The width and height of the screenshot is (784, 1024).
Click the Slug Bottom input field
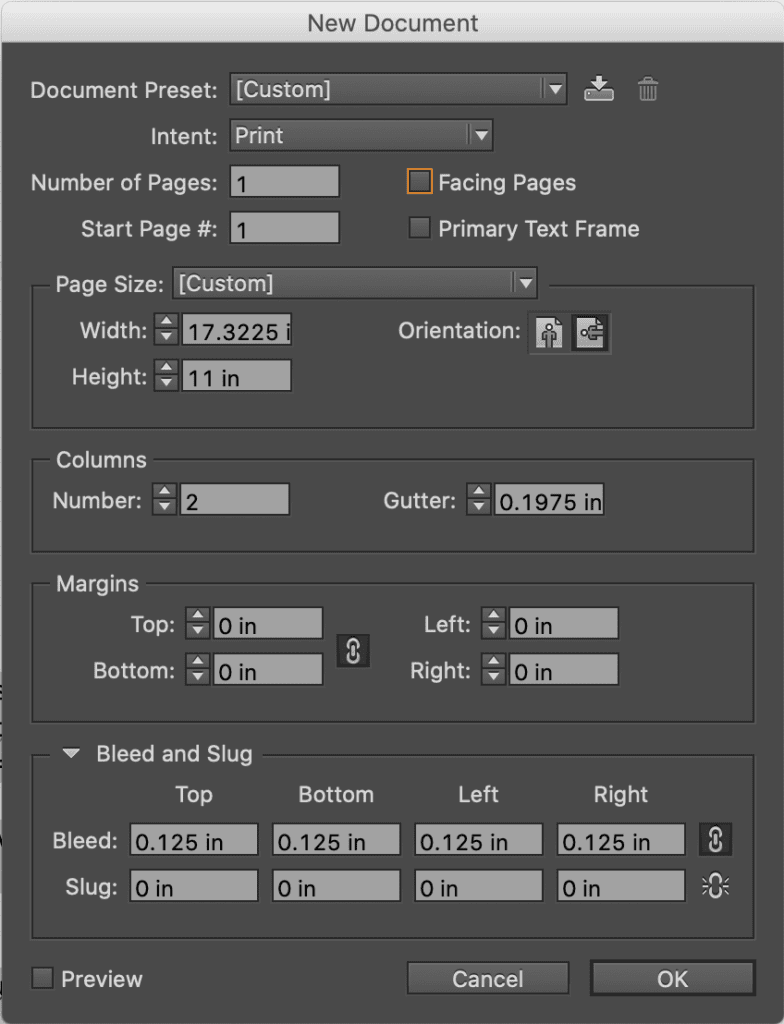(x=336, y=886)
